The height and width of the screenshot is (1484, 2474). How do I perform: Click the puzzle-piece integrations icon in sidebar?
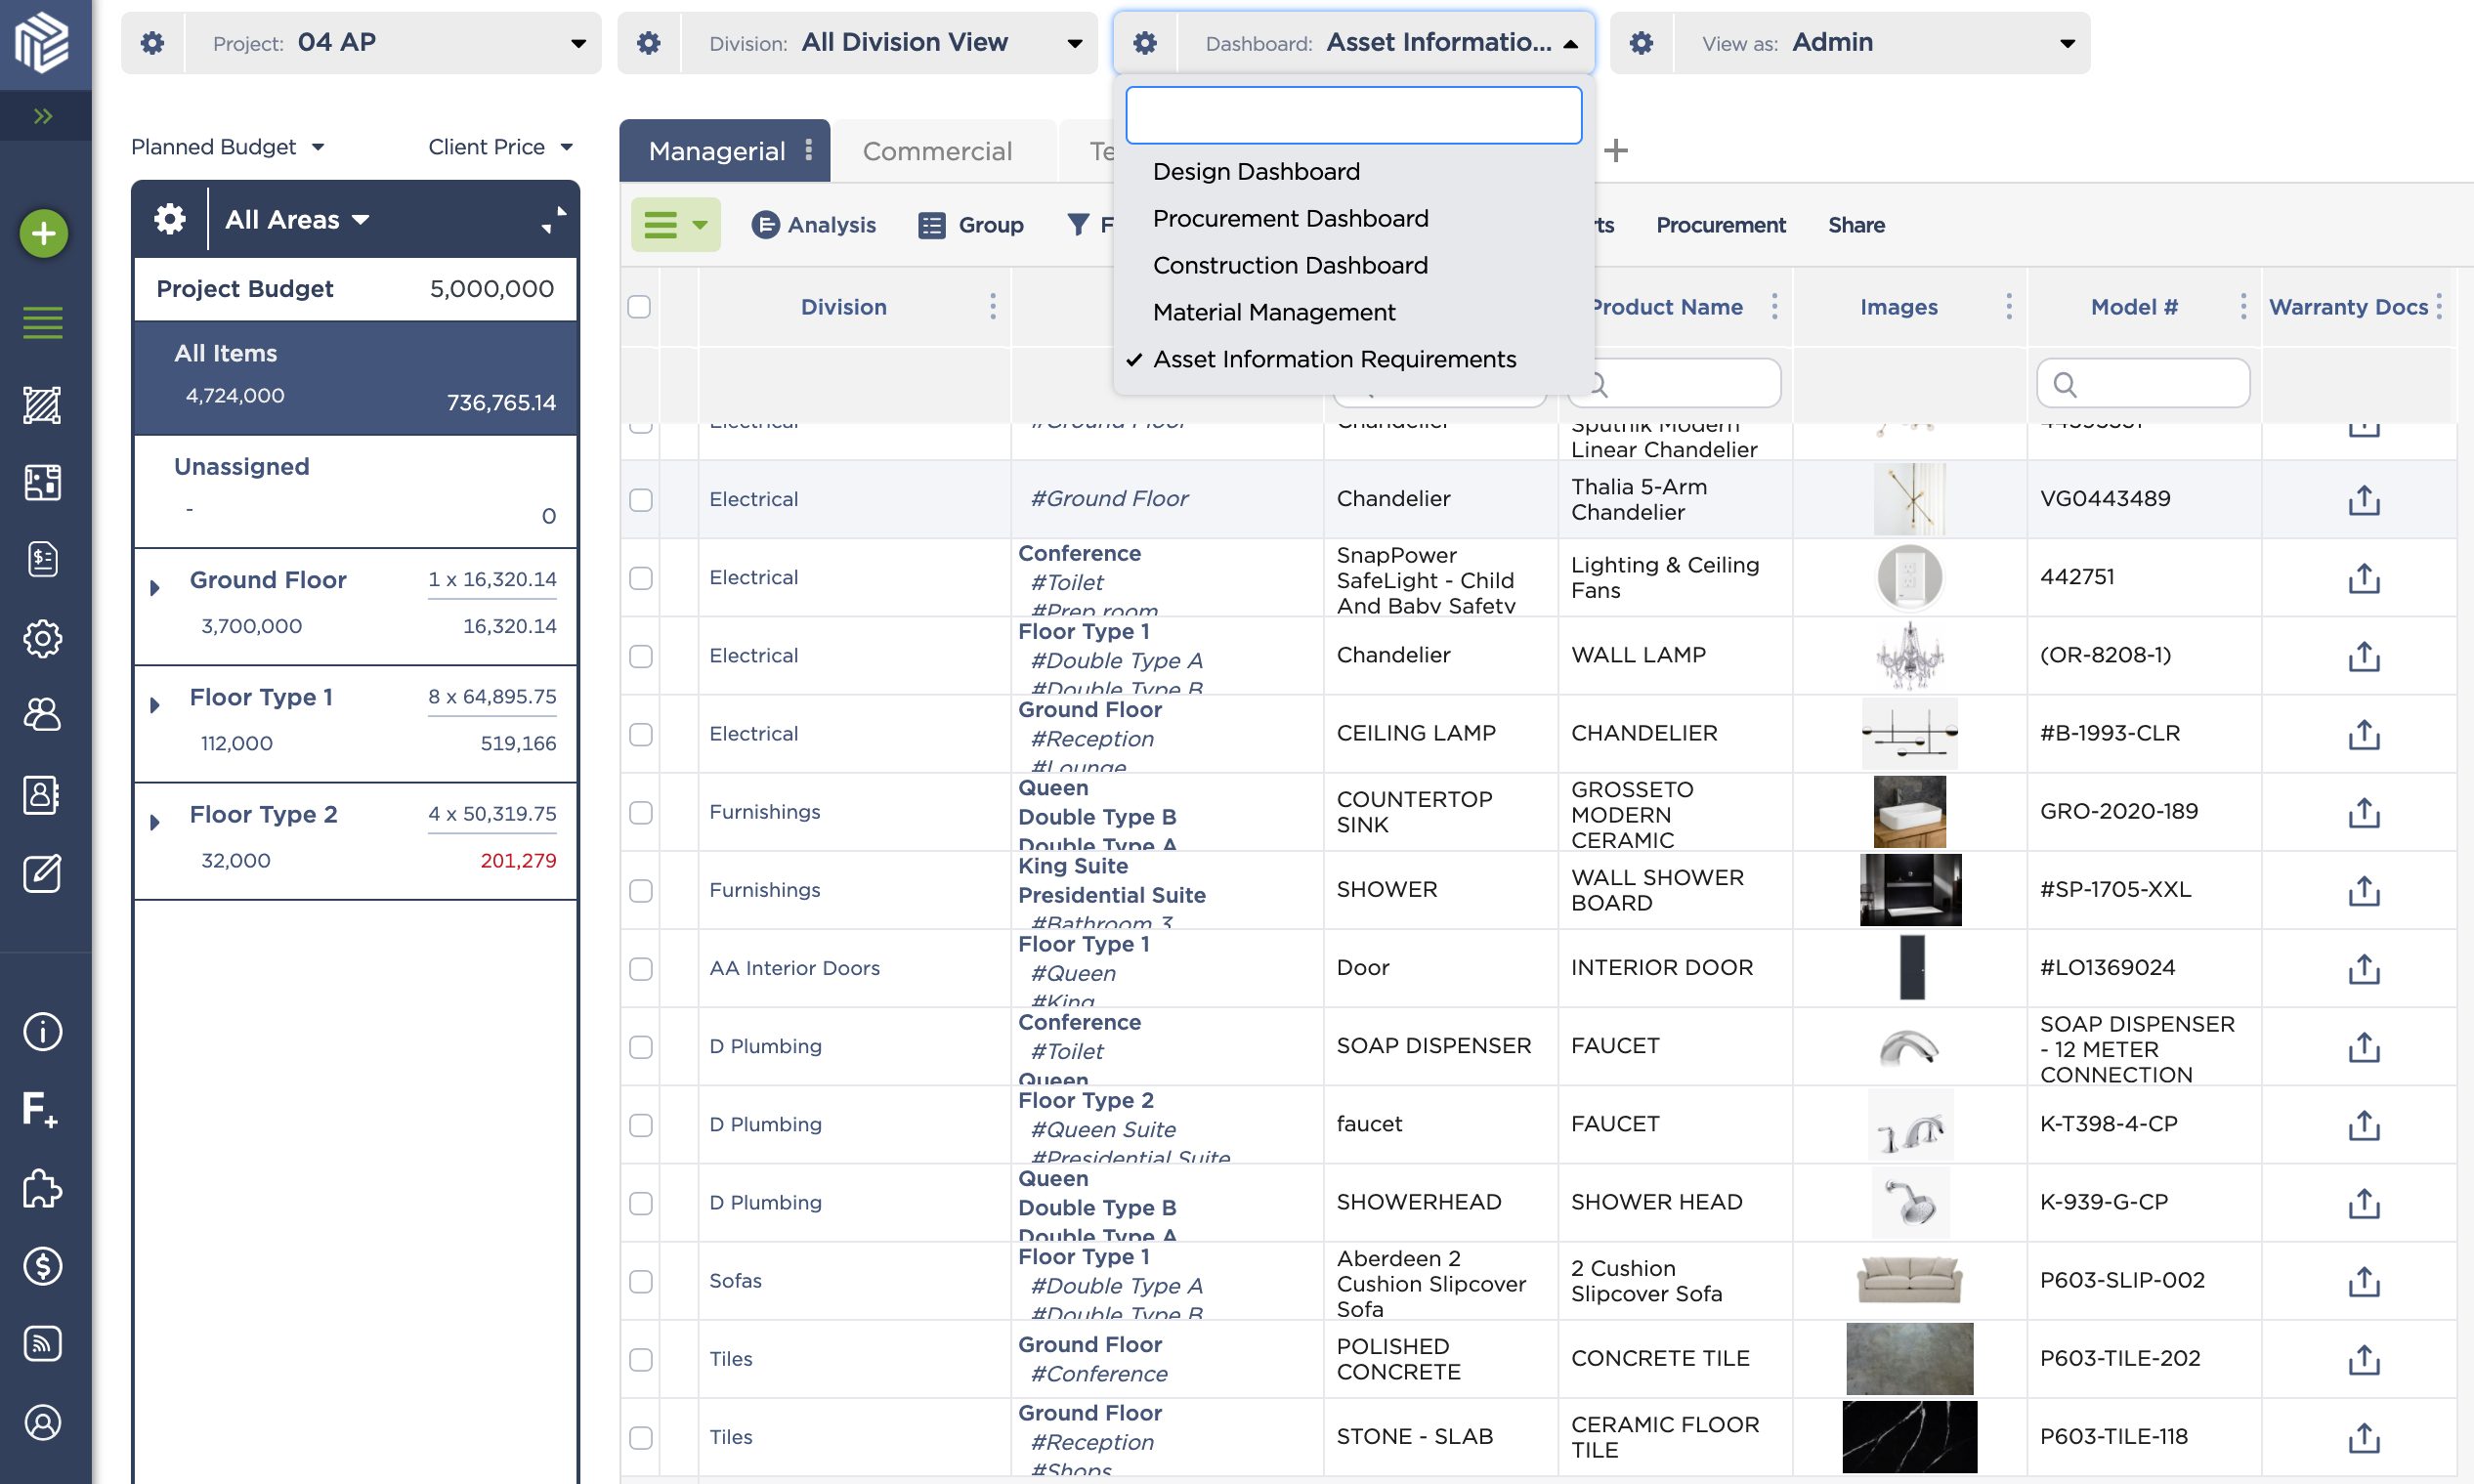[x=42, y=1190]
